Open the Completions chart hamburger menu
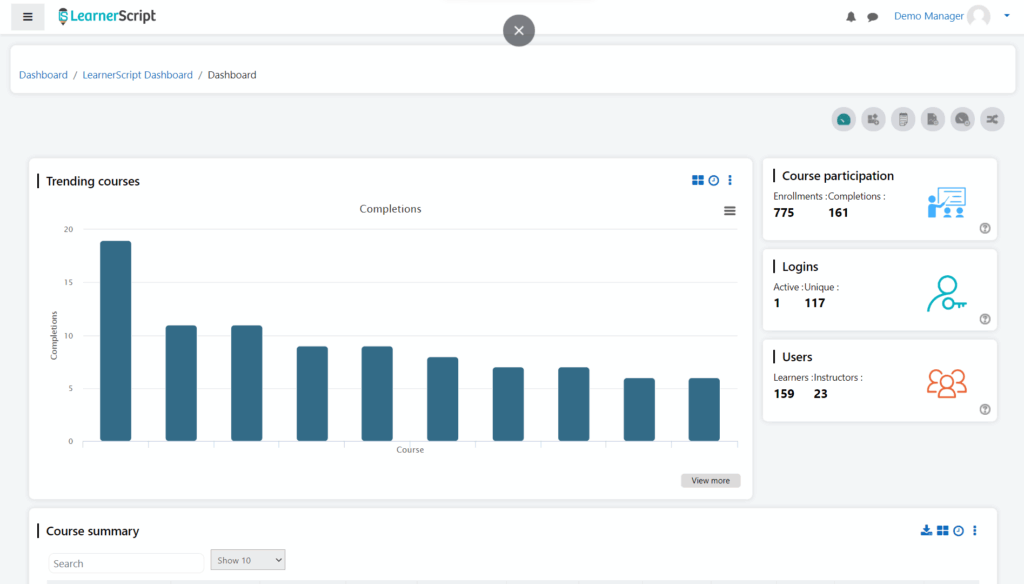The image size is (1024, 584). [730, 211]
